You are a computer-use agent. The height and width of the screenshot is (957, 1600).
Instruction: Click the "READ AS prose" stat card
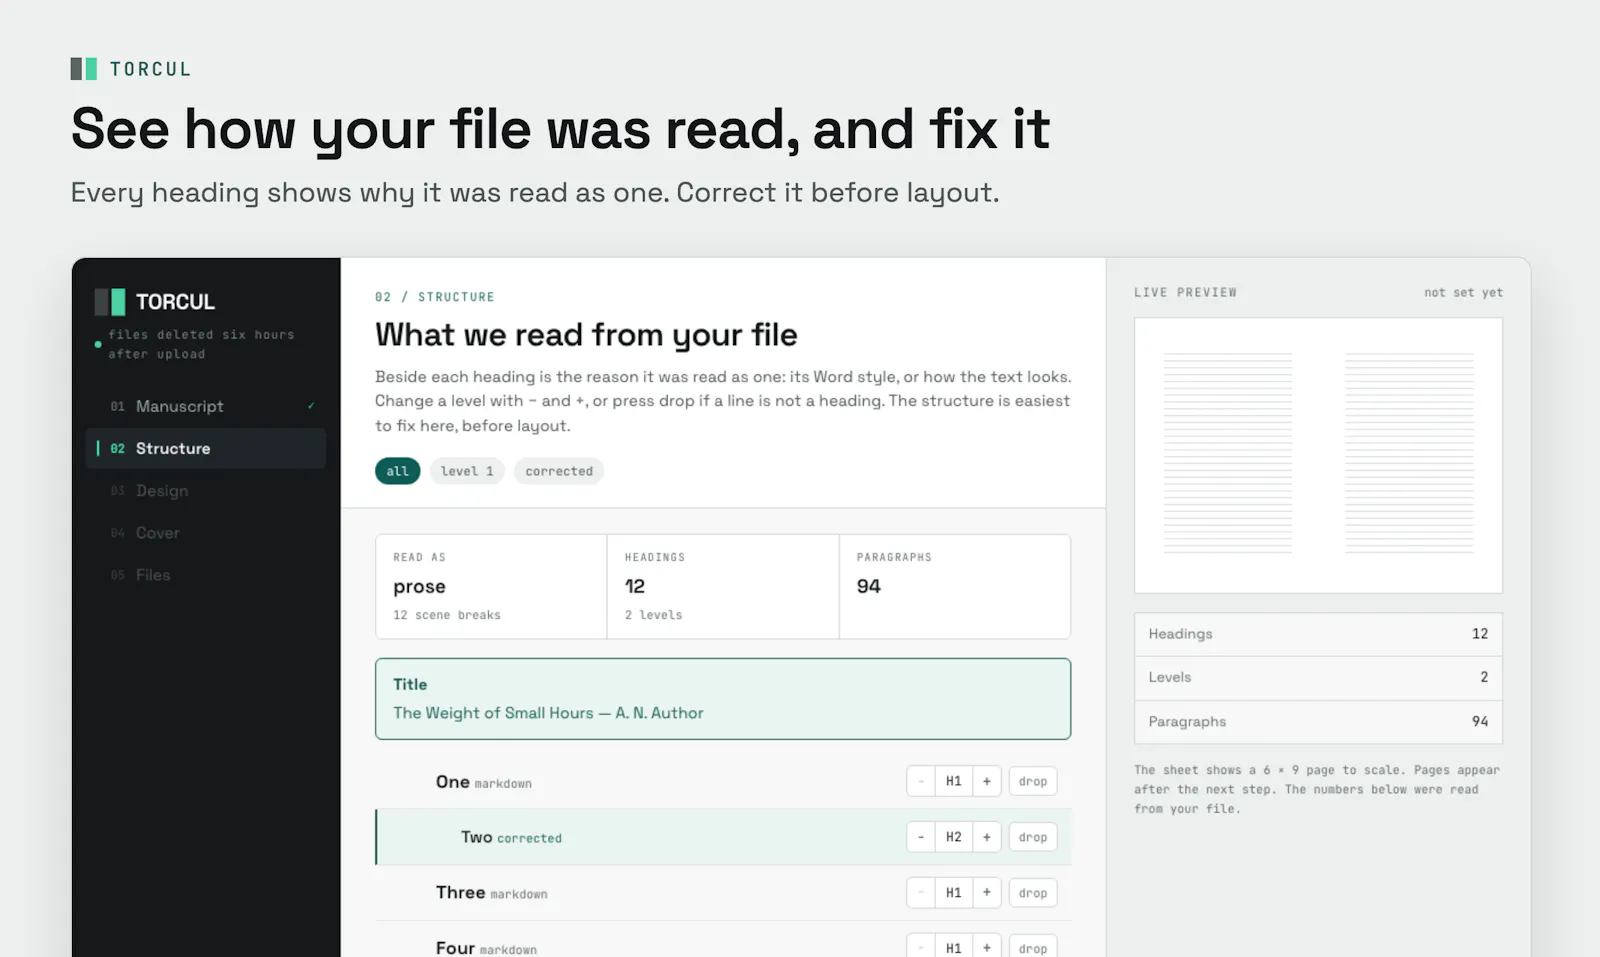click(x=491, y=587)
